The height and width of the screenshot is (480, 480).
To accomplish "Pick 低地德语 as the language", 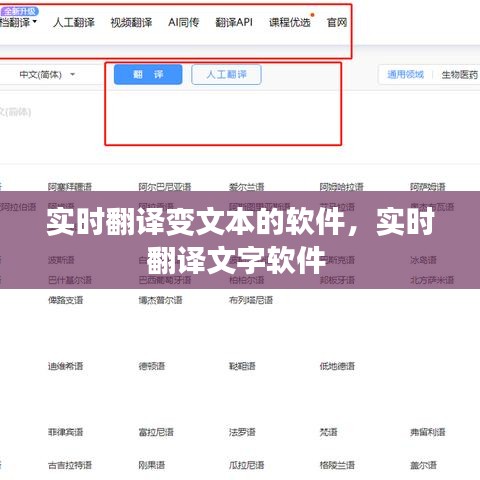I will 337,366.
